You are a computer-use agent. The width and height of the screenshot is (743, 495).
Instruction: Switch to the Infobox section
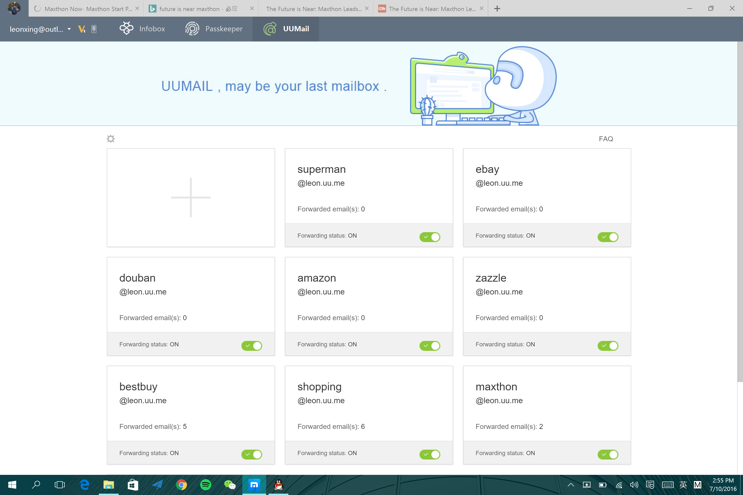(142, 29)
